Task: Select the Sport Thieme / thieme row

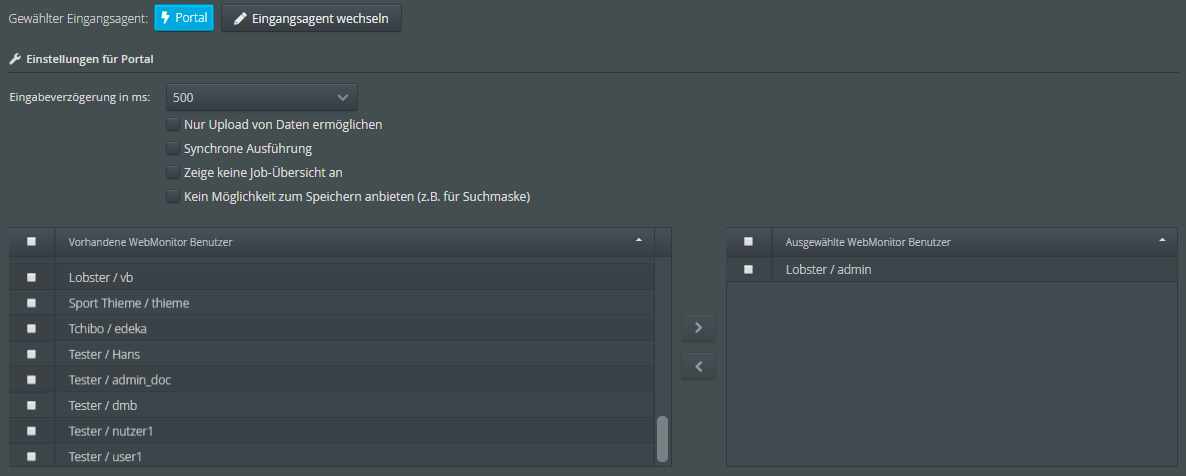Action: coord(332,303)
